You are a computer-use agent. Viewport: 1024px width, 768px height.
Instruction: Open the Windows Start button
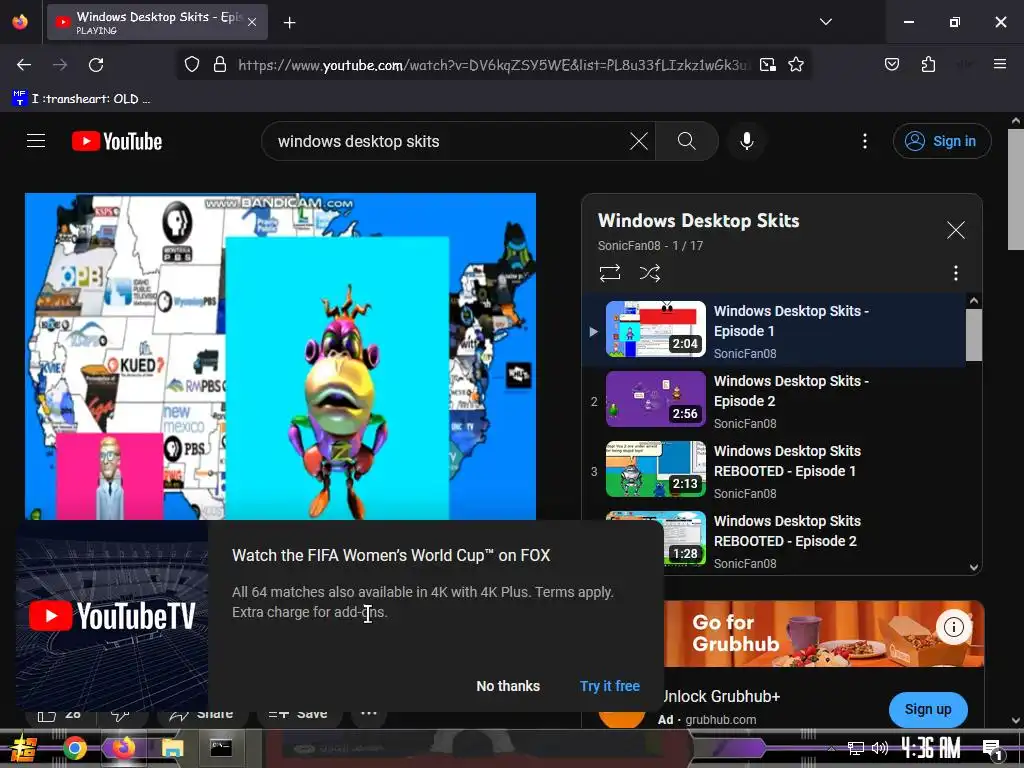pyautogui.click(x=24, y=748)
